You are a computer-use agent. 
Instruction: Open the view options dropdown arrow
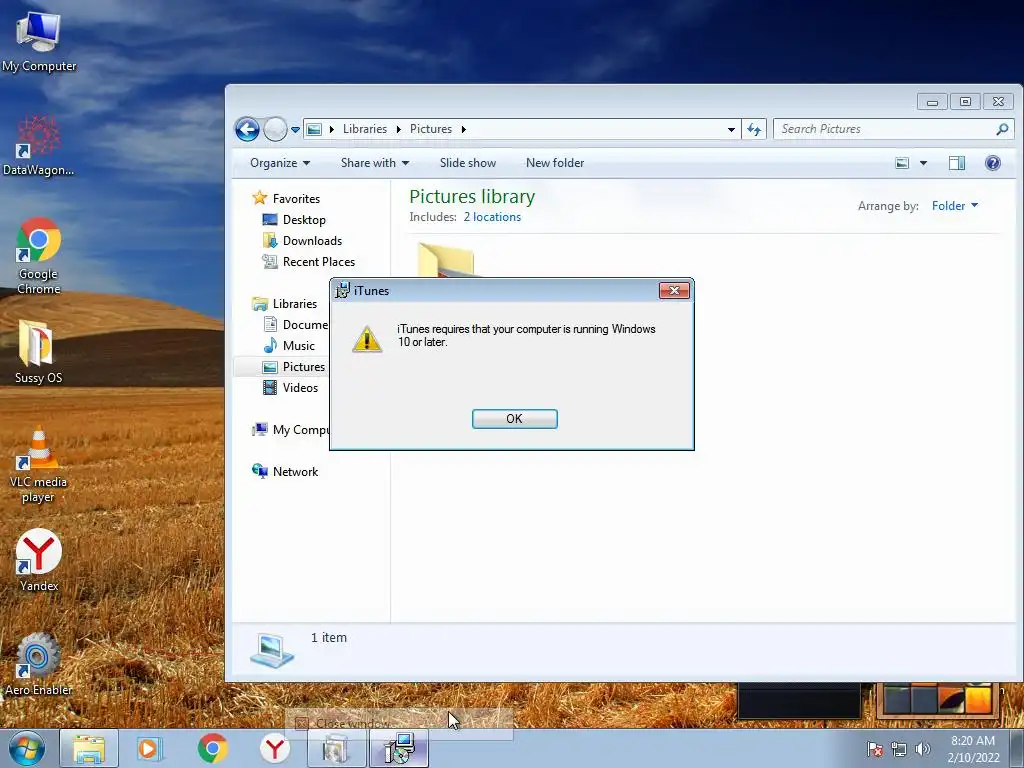tap(923, 163)
